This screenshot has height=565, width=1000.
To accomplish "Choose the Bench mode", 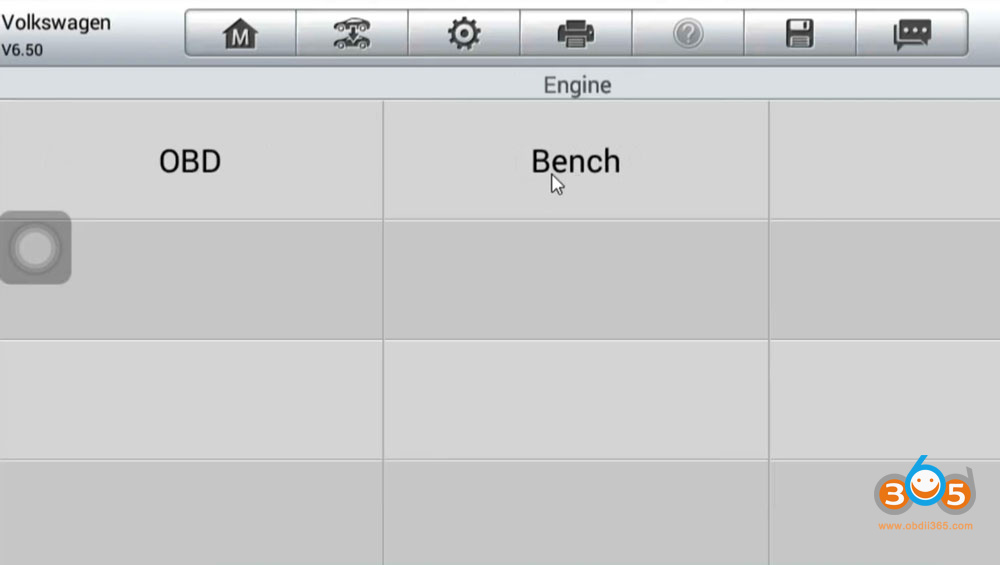I will (x=575, y=161).
